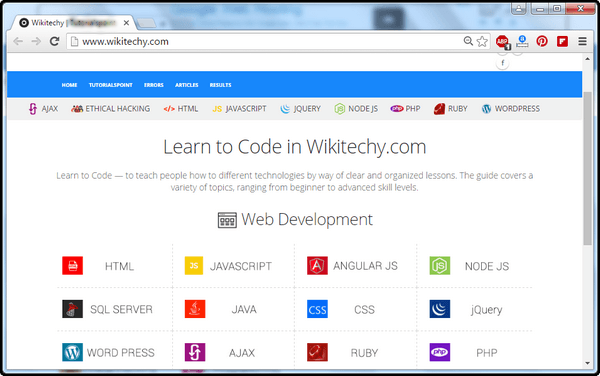Click the ANGULAR JS text label
Image resolution: width=600 pixels, height=376 pixels.
tap(365, 265)
